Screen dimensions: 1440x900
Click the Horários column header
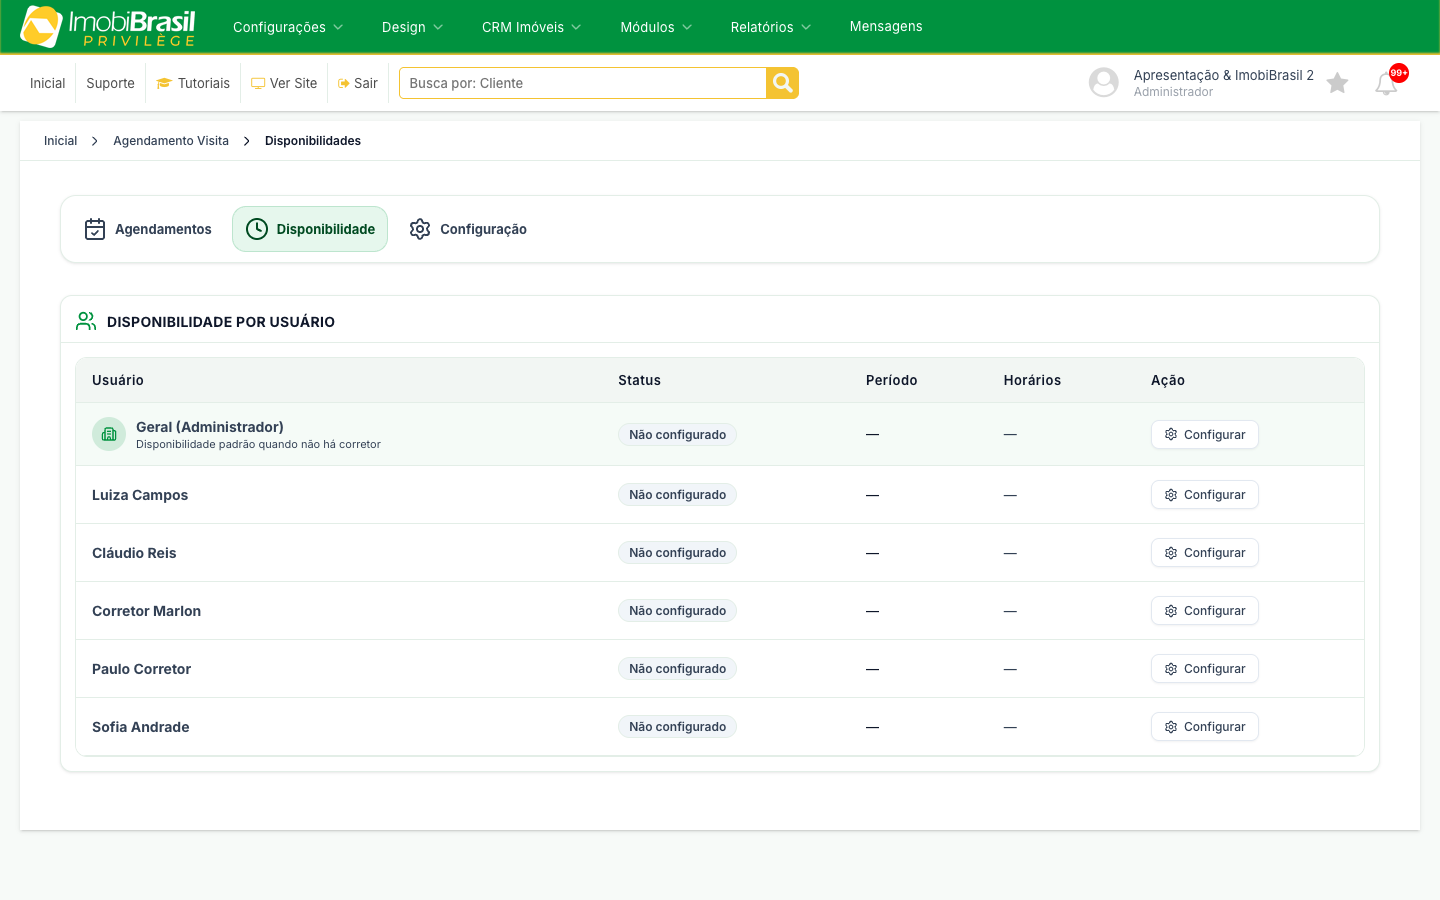point(1032,380)
